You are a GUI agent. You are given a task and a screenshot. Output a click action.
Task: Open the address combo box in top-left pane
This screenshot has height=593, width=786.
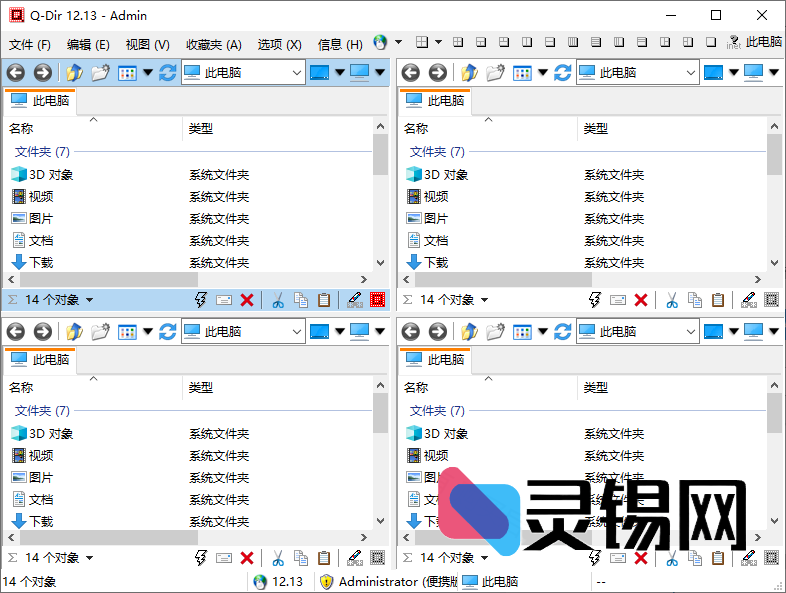point(243,73)
